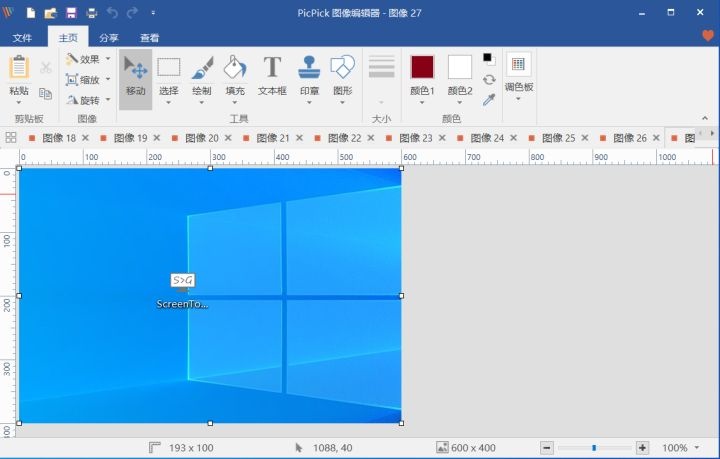Expand the 绘制 tool dropdown arrow
Screen dimensions: 720x459
tap(202, 103)
